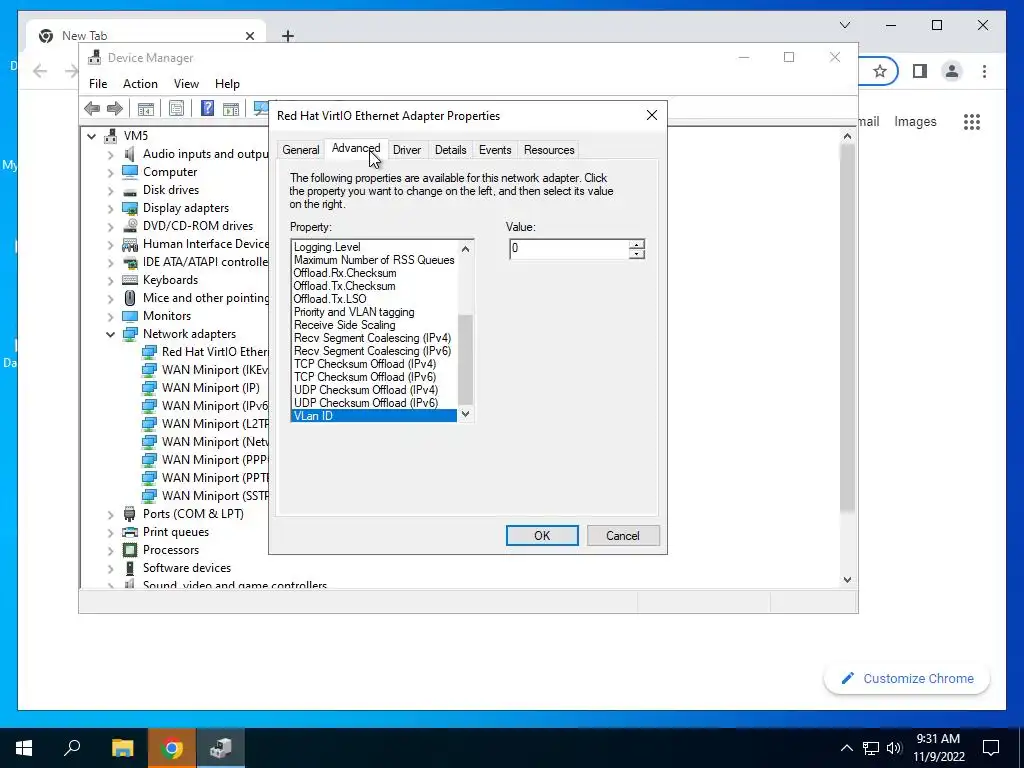Click Mice and other pointing devices icon
The width and height of the screenshot is (1024, 768).
(130, 298)
